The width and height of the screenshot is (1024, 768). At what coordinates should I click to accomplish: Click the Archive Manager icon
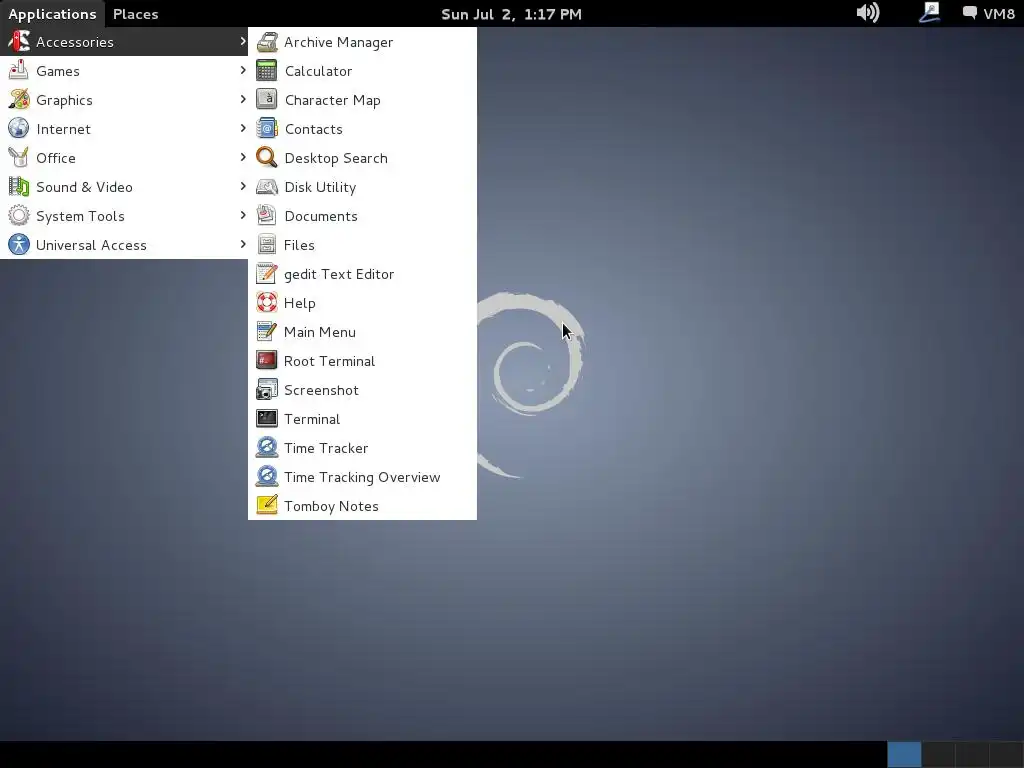tap(266, 42)
